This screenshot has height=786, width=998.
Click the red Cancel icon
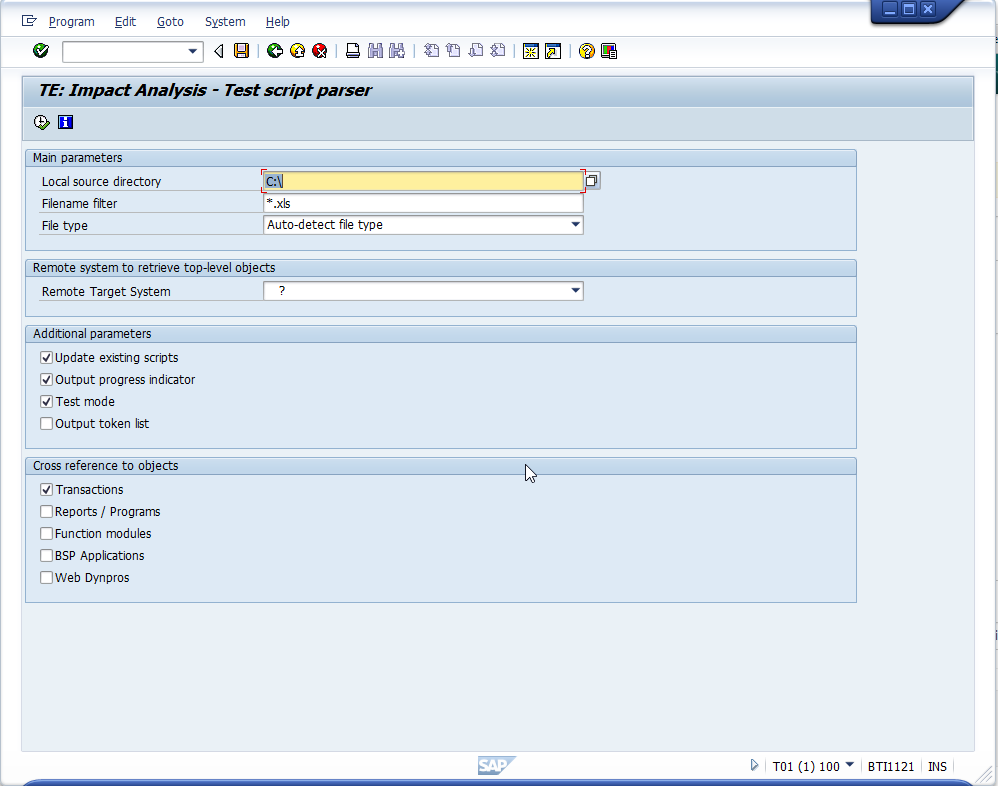point(320,51)
